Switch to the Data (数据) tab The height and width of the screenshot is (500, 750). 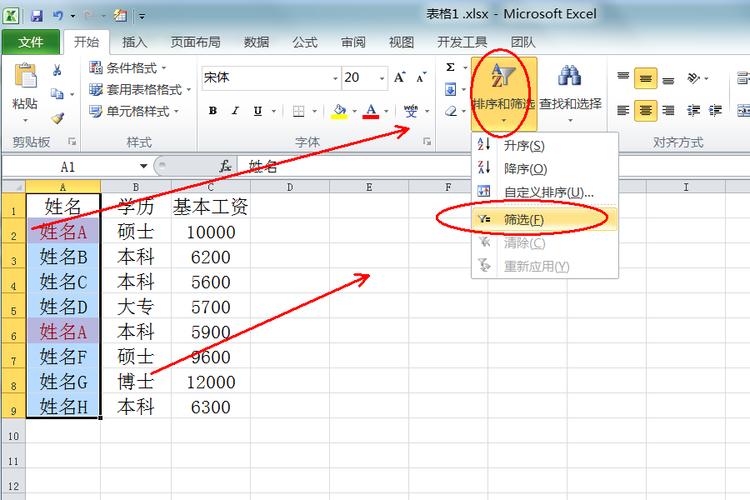tap(256, 42)
